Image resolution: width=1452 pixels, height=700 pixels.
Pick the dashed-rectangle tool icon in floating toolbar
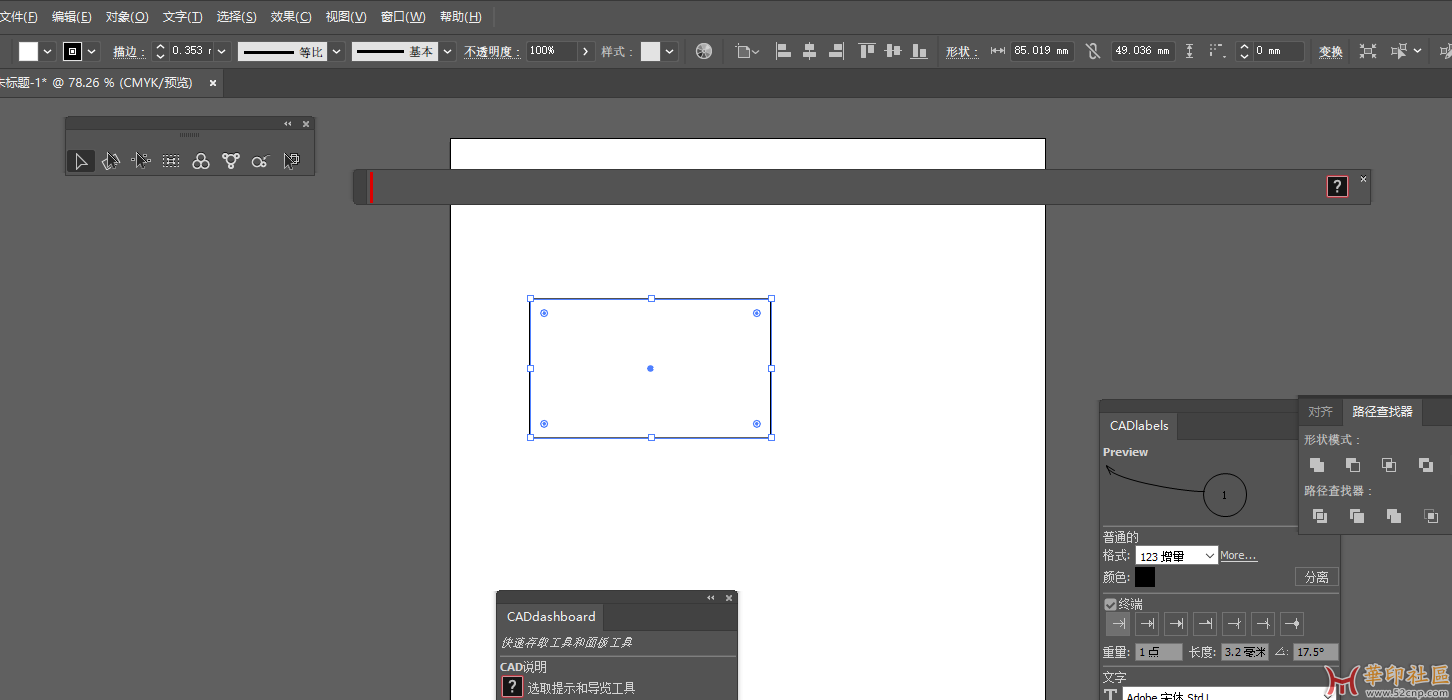click(171, 161)
